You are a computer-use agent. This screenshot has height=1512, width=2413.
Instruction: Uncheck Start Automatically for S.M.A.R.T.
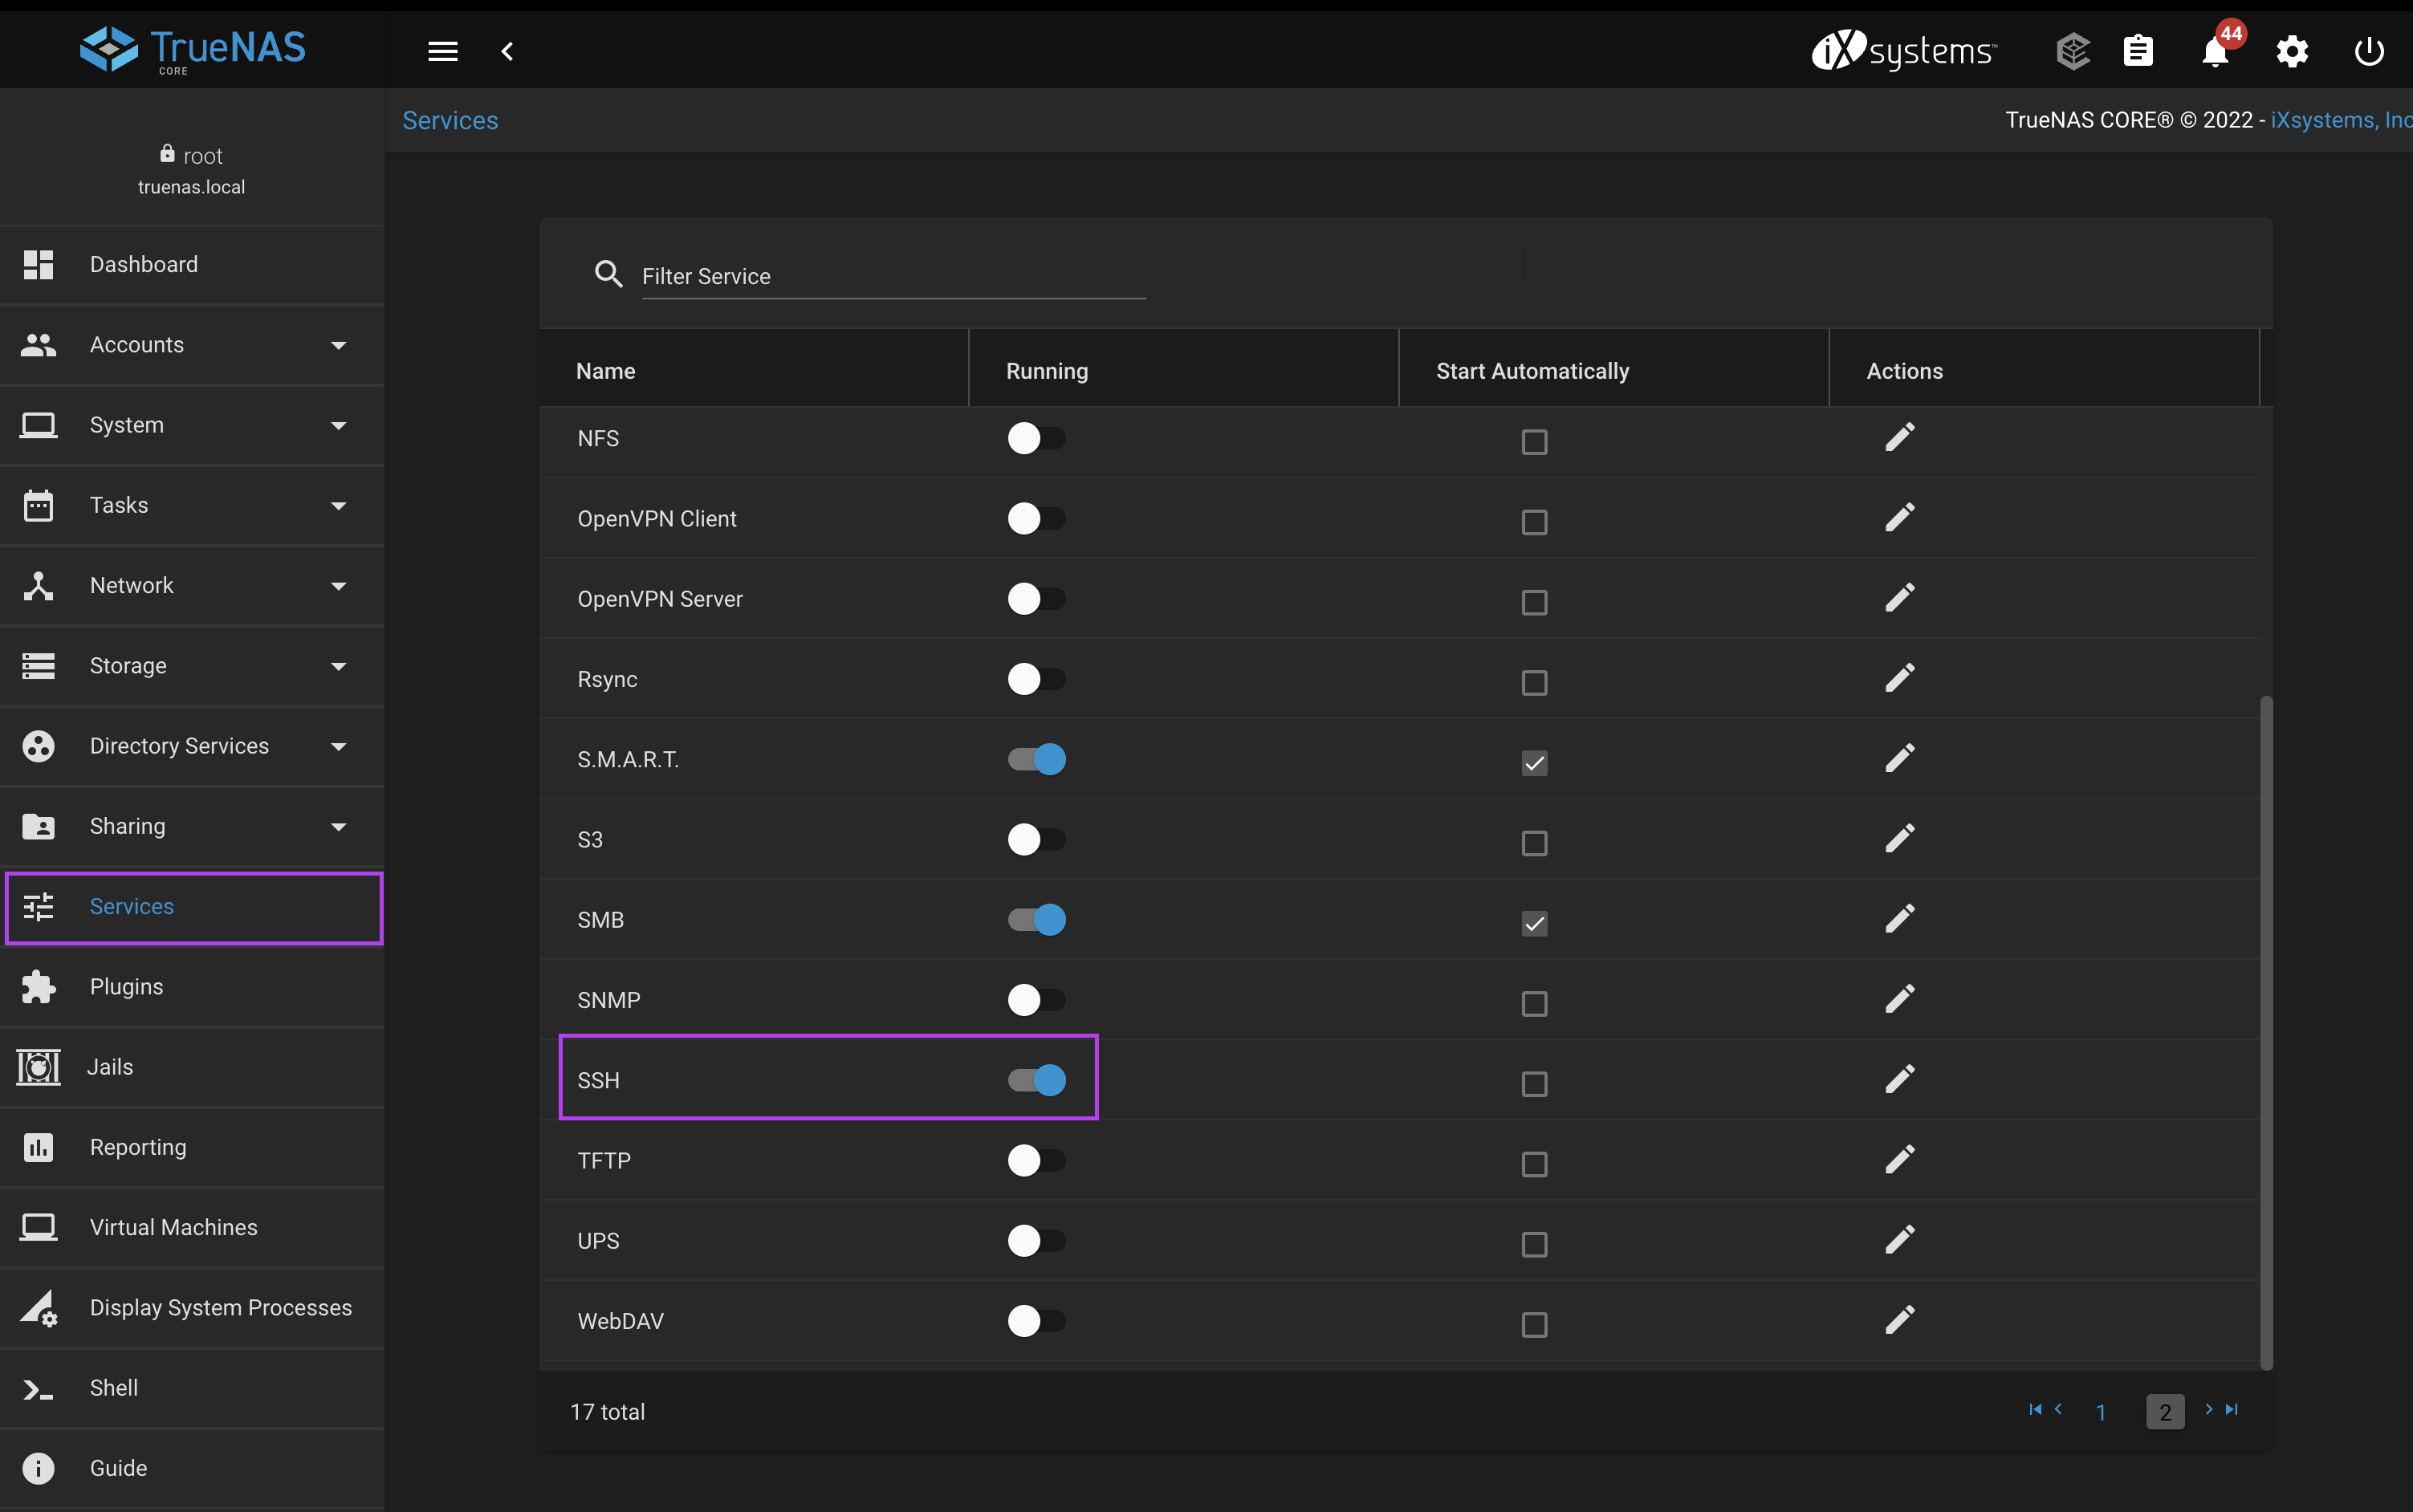[1534, 763]
